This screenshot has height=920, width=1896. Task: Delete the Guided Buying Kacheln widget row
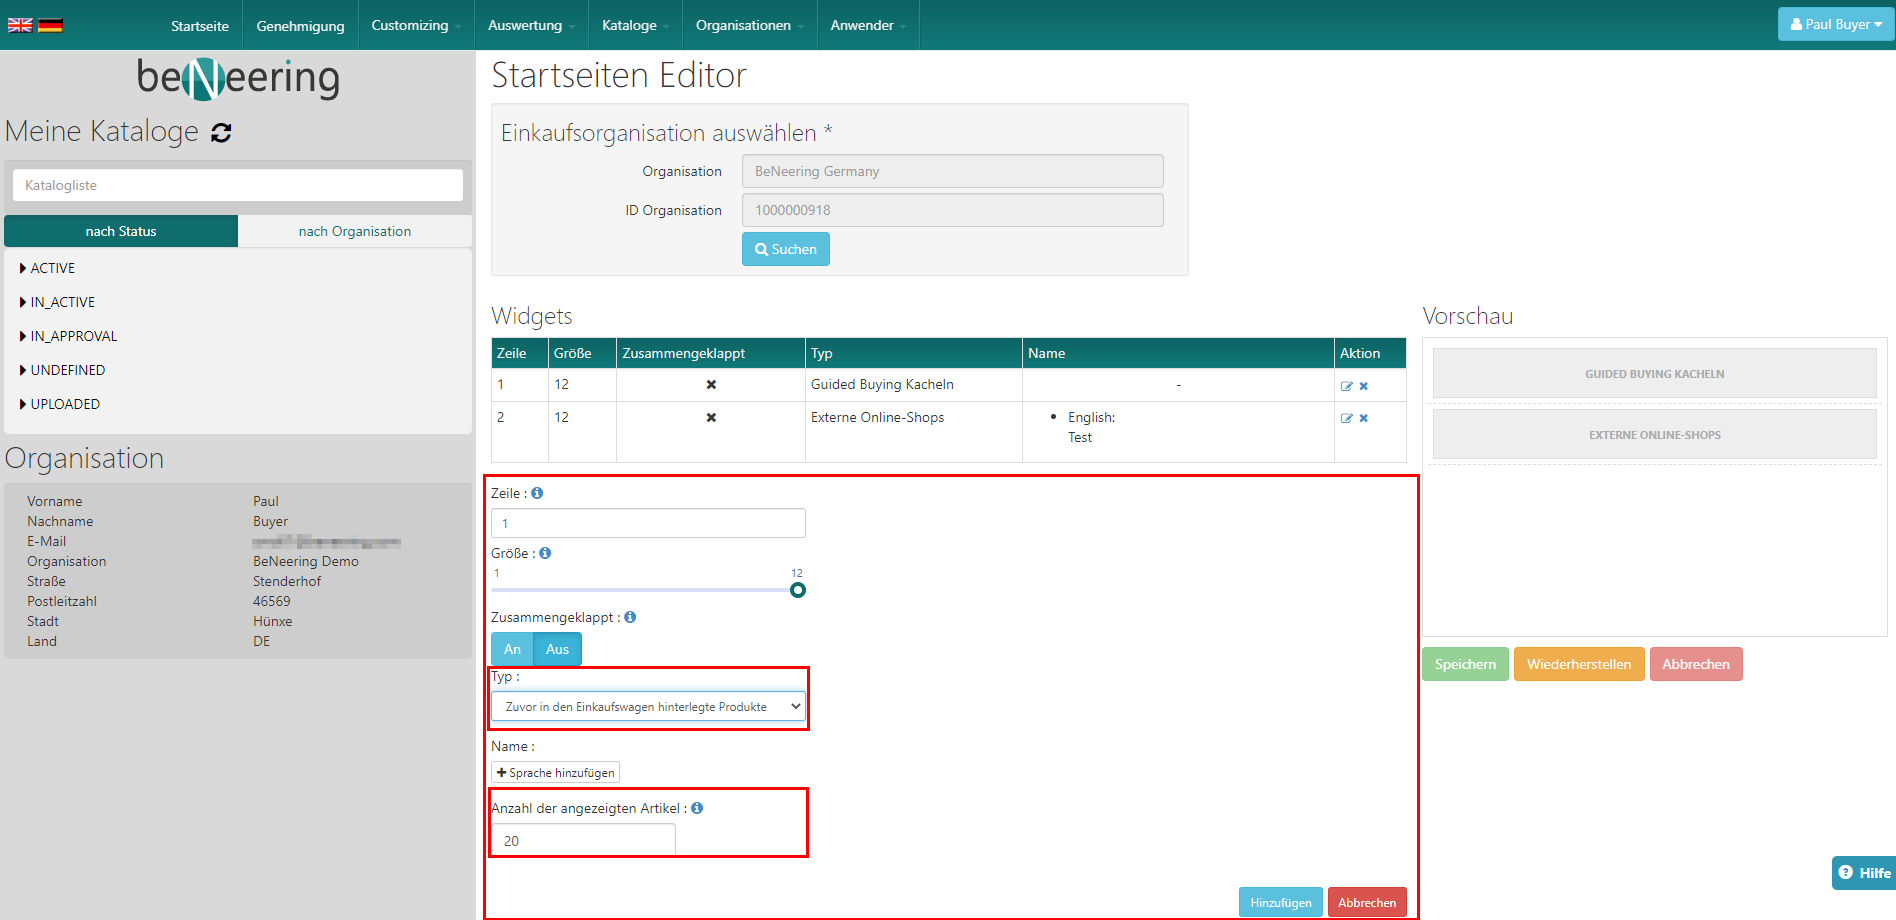pos(1364,386)
